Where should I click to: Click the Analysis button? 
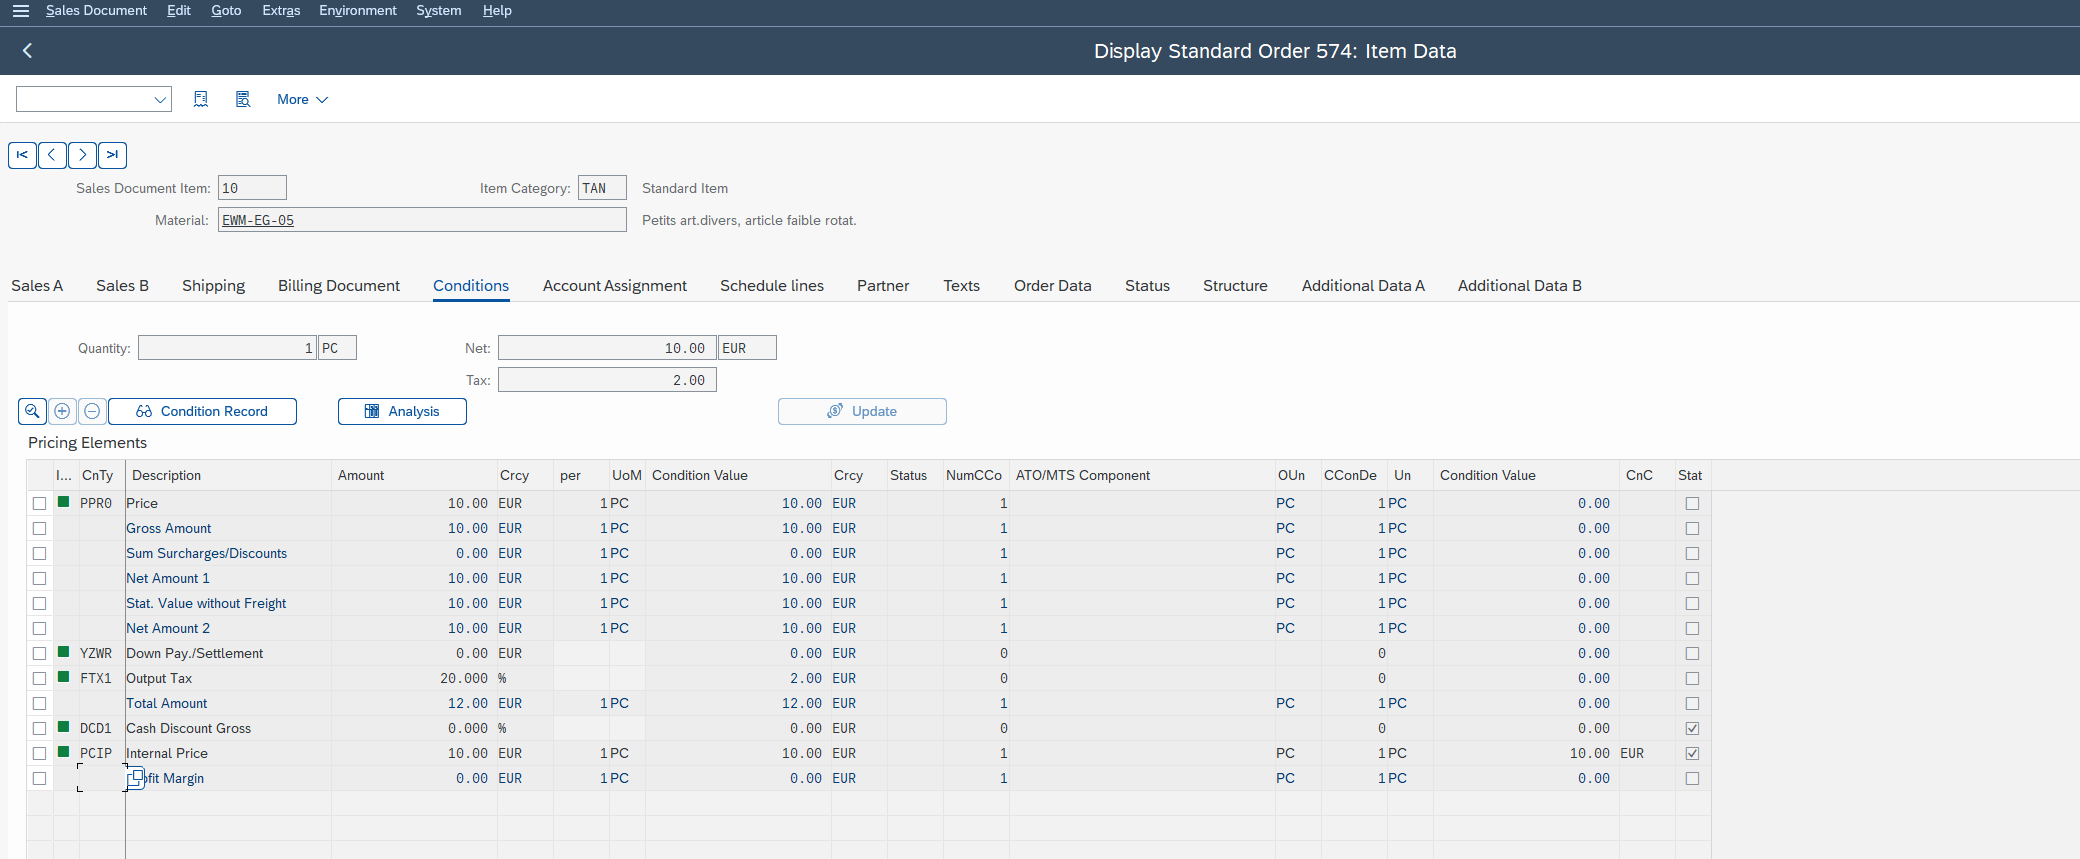point(402,411)
